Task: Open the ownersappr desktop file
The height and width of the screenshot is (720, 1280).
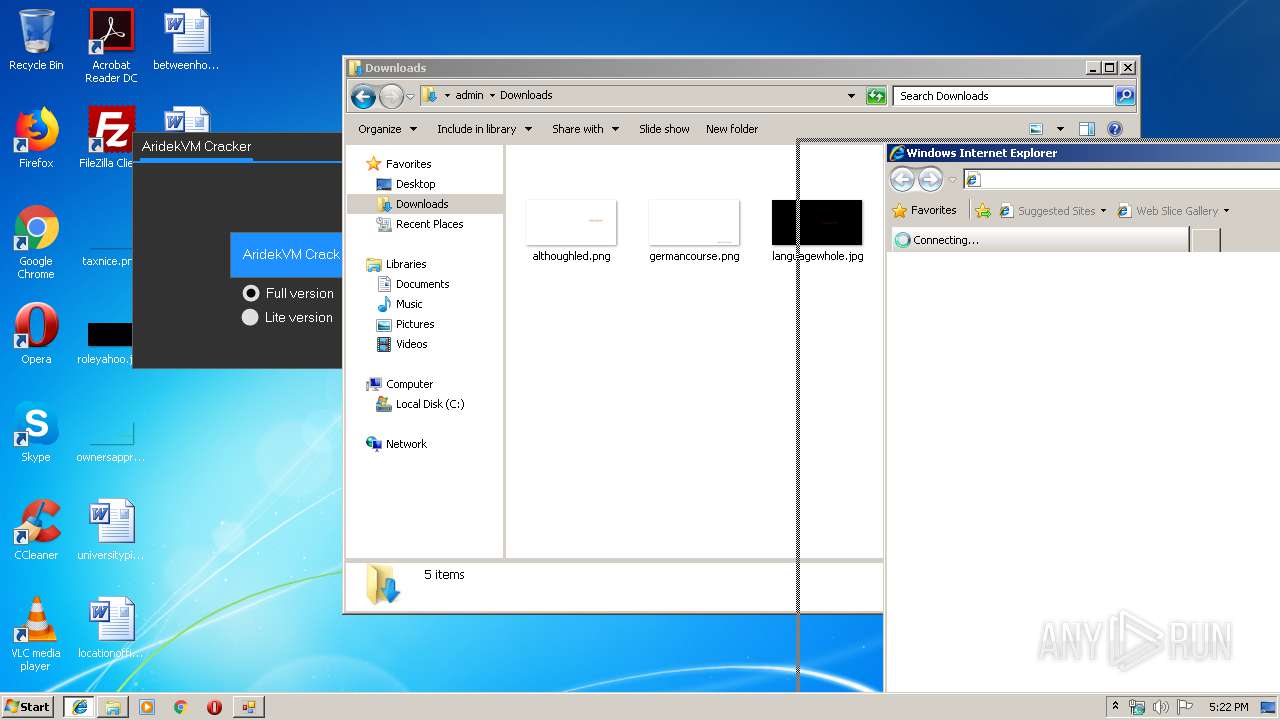Action: [111, 443]
